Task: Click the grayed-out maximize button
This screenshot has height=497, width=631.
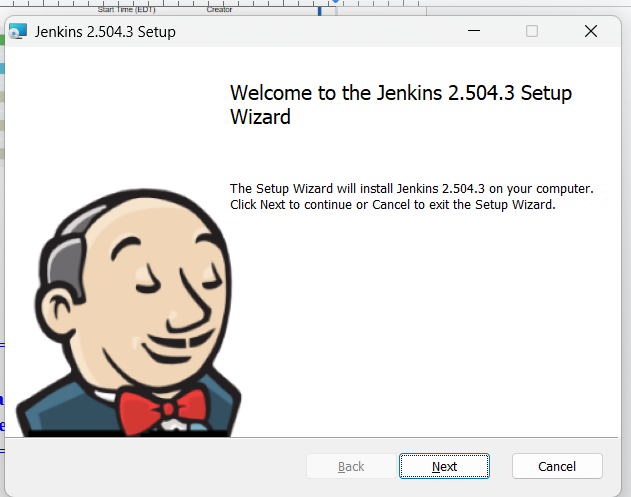Action: pos(532,31)
